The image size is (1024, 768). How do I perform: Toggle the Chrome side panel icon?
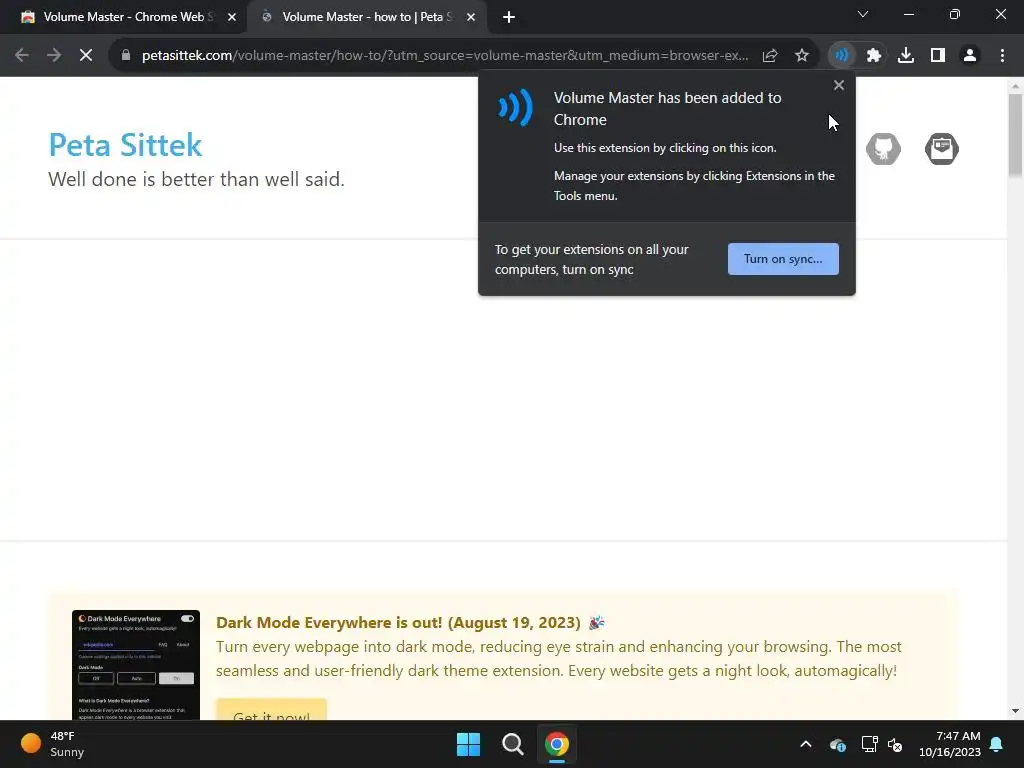coord(938,56)
